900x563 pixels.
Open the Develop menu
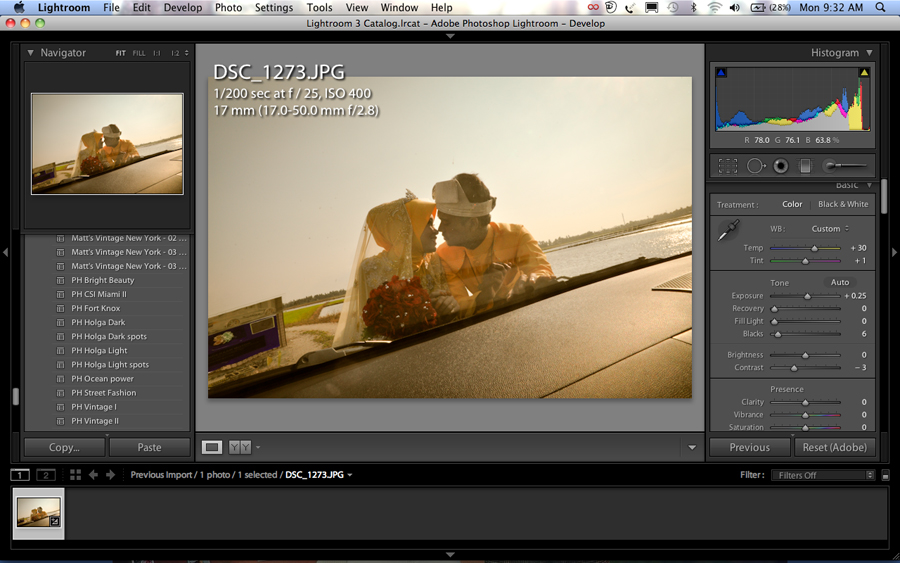[x=182, y=7]
